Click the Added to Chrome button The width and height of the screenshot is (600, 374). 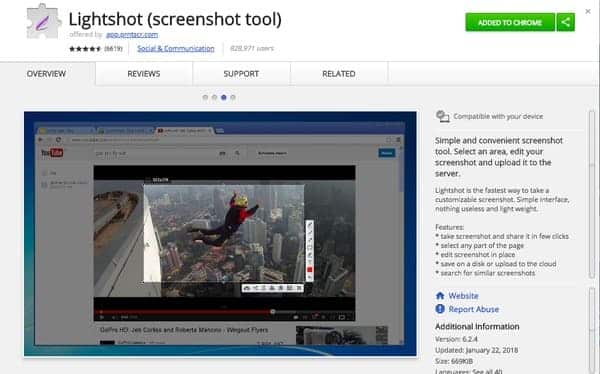(510, 22)
